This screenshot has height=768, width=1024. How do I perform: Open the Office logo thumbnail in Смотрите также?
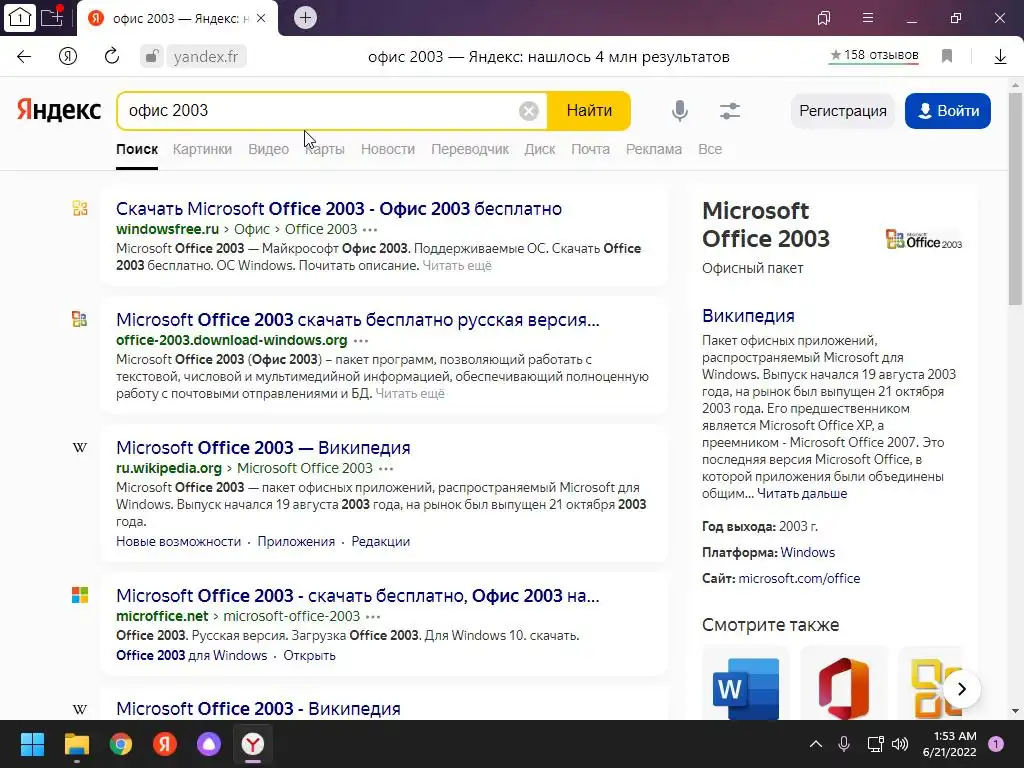tap(844, 686)
